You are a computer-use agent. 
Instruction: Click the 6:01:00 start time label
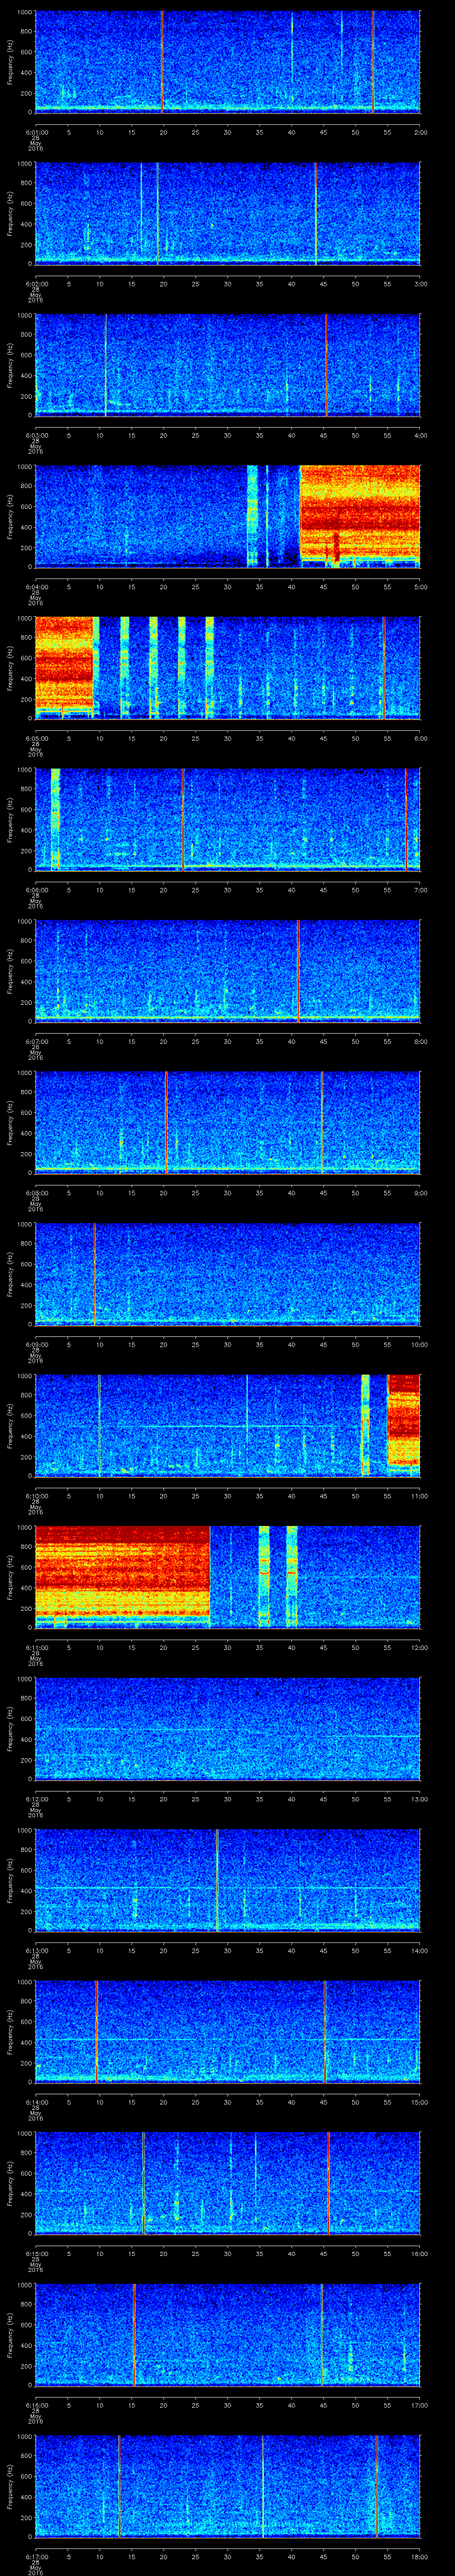tap(36, 132)
